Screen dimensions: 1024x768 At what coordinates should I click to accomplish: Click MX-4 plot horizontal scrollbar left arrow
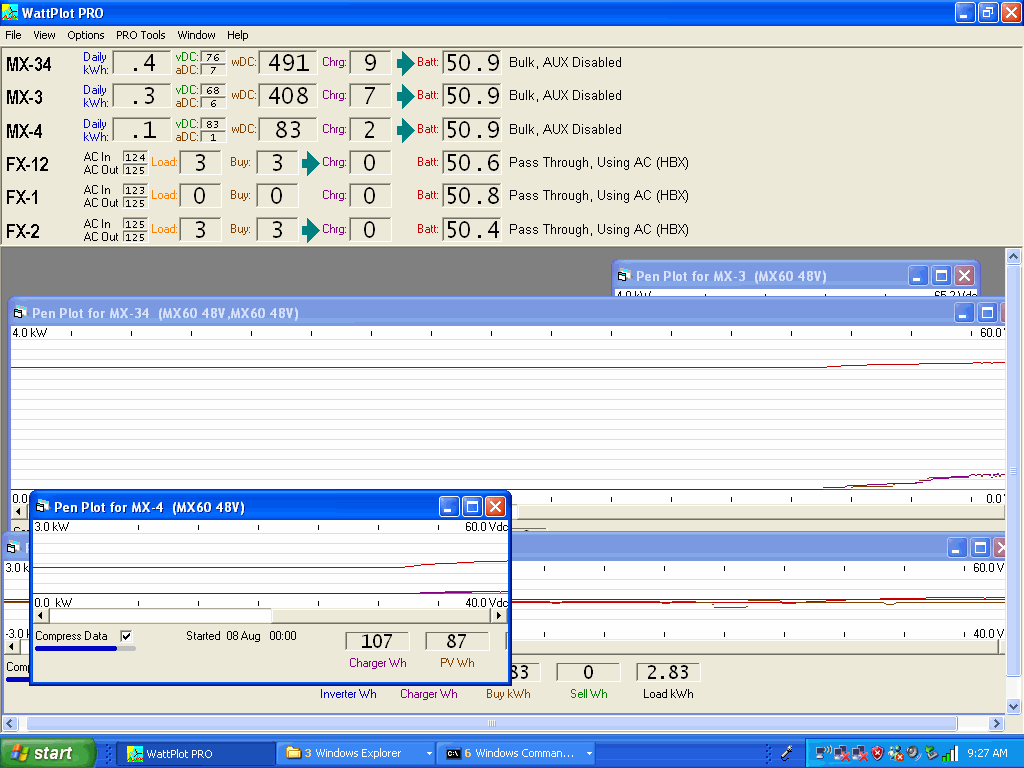click(x=41, y=615)
